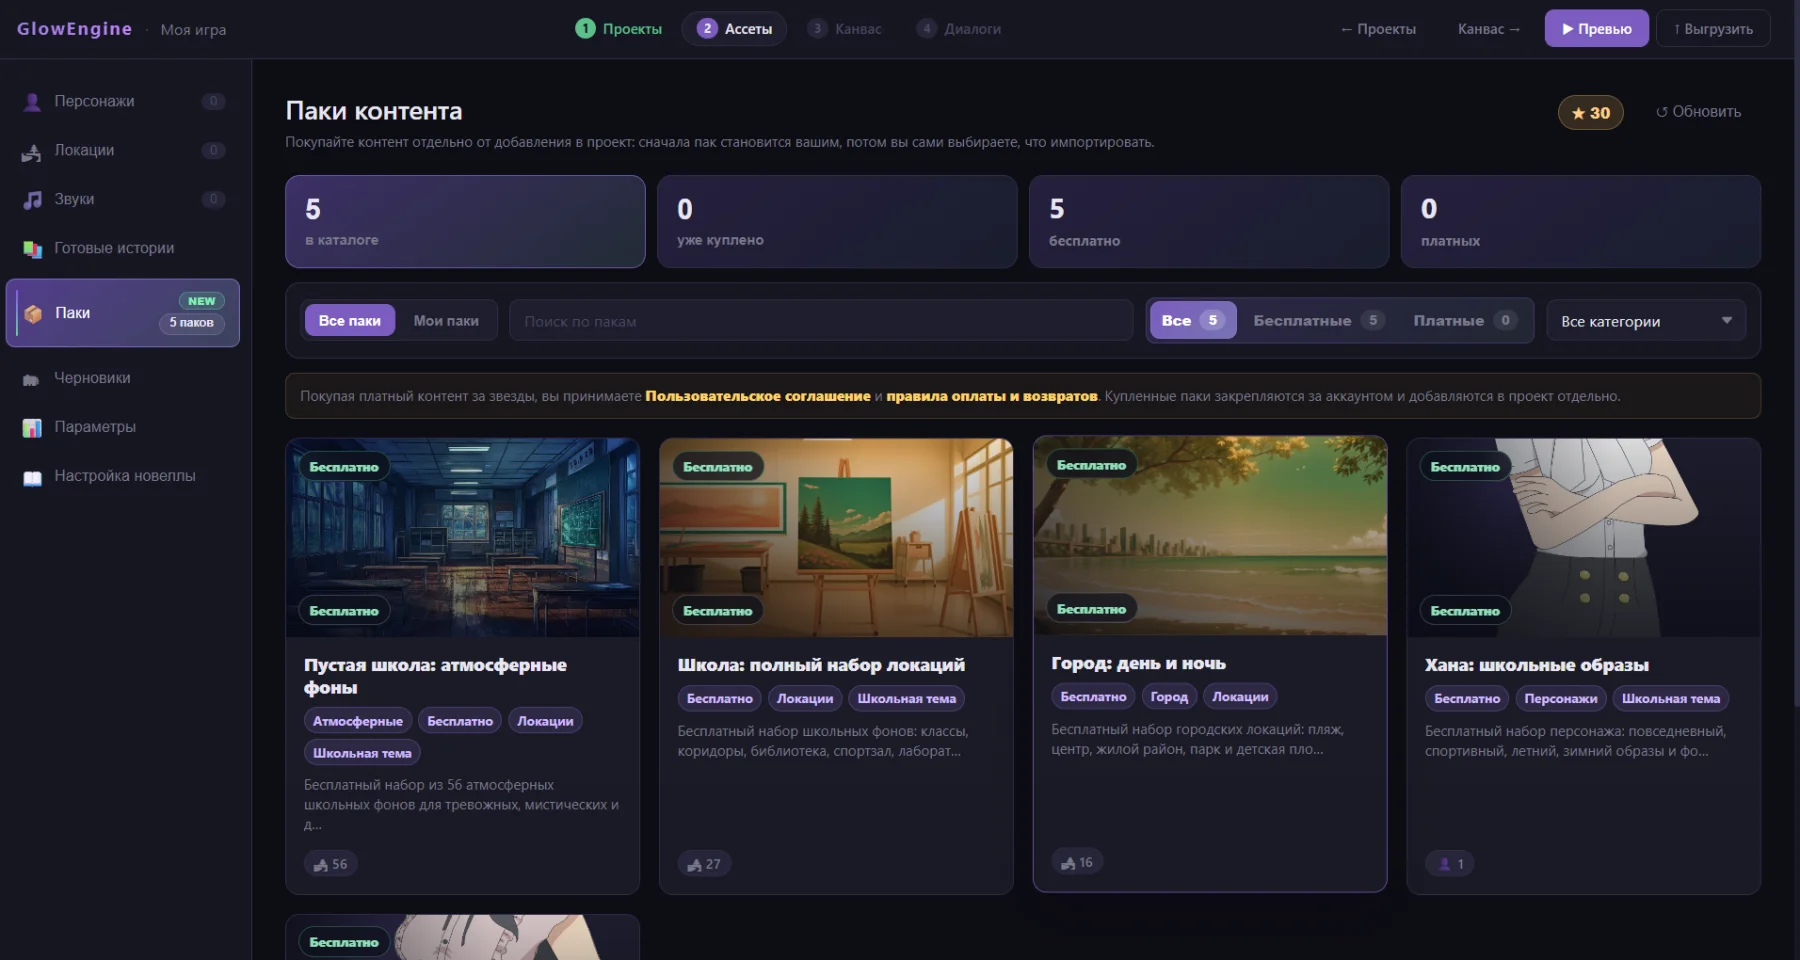Image resolution: width=1800 pixels, height=960 pixels.
Task: Open the Пустая школа pack thumbnail
Action: 462,538
